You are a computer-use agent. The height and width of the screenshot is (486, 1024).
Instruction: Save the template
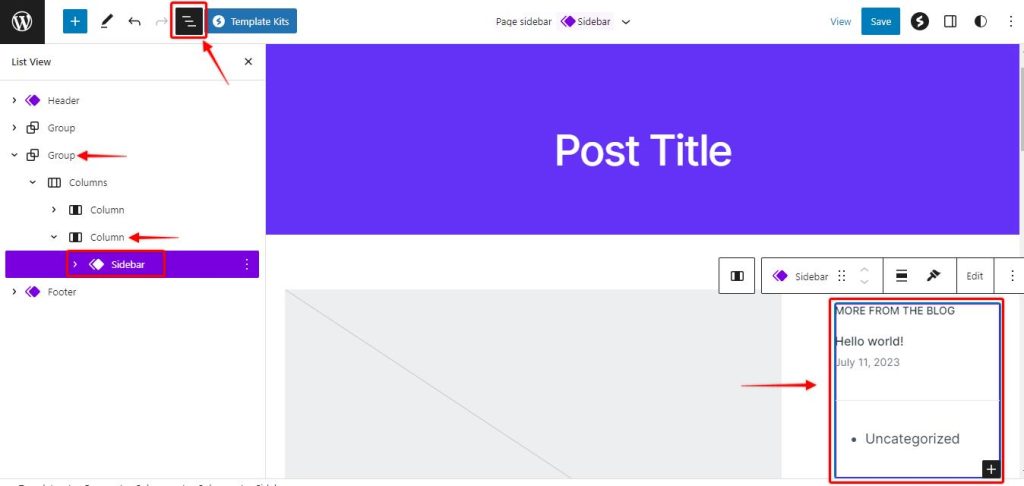point(880,21)
